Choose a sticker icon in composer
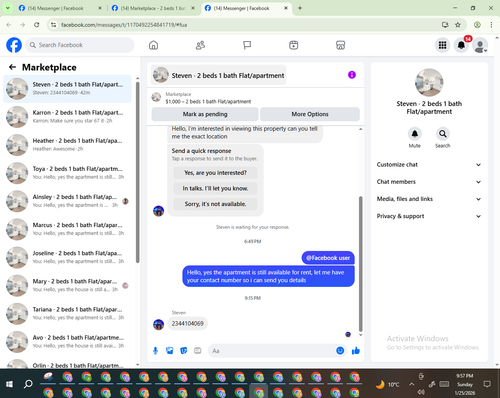Viewport: 500px width, 398px height. (x=184, y=351)
